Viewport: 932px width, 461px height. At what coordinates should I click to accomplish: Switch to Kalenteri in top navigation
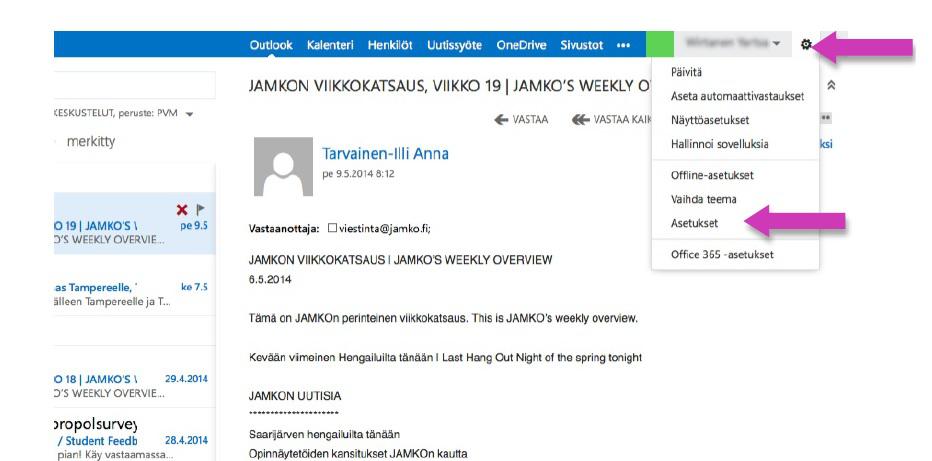tap(335, 45)
